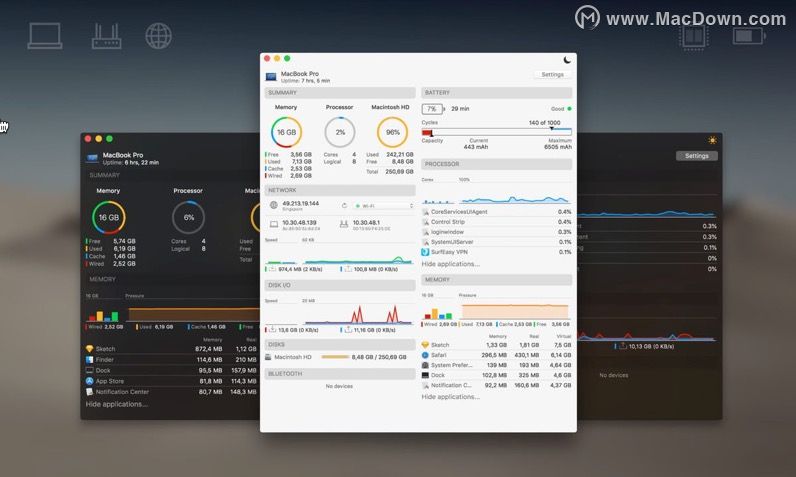Image resolution: width=796 pixels, height=477 pixels.
Task: Click the globe icon beside 49.213.19.144
Action: [x=274, y=205]
